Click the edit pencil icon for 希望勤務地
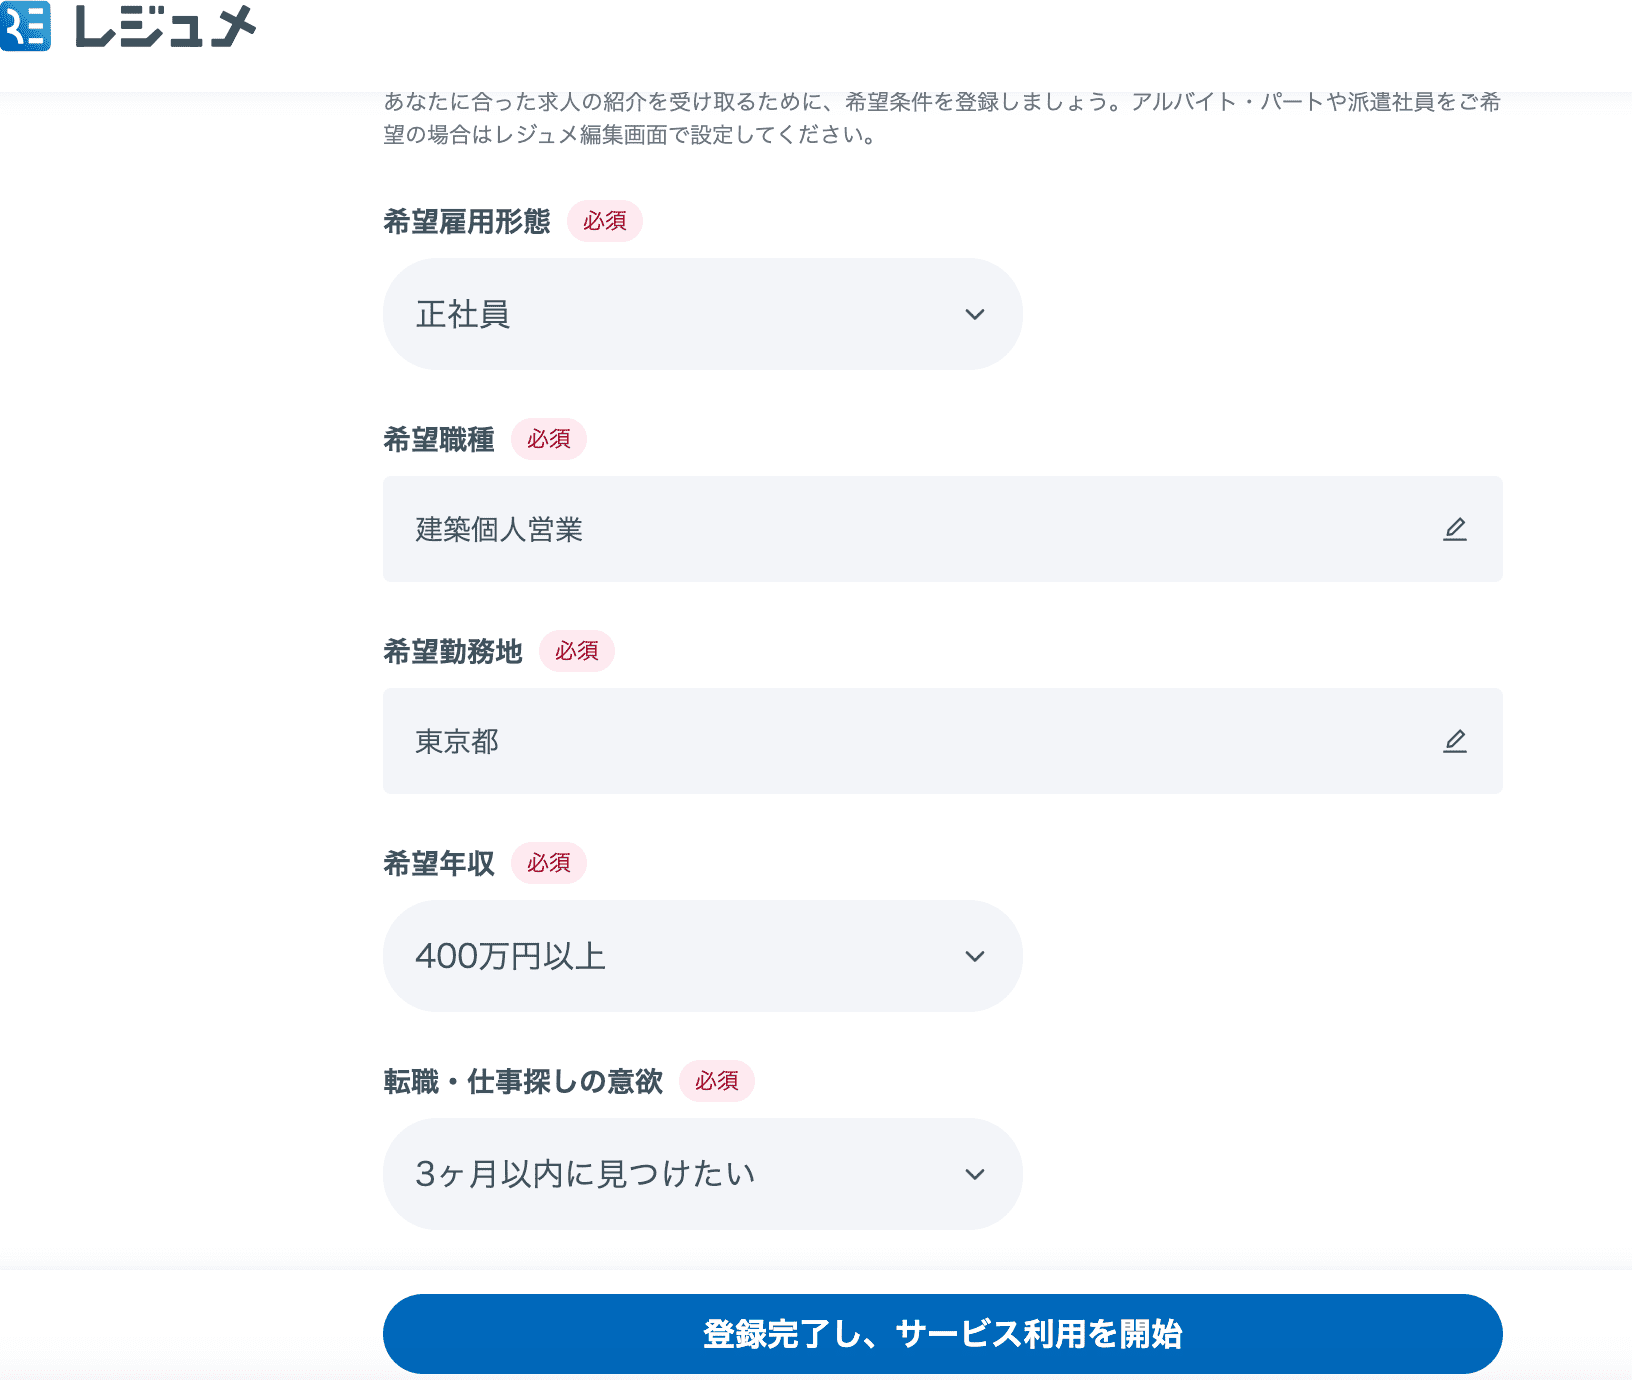The width and height of the screenshot is (1632, 1380). [1457, 741]
